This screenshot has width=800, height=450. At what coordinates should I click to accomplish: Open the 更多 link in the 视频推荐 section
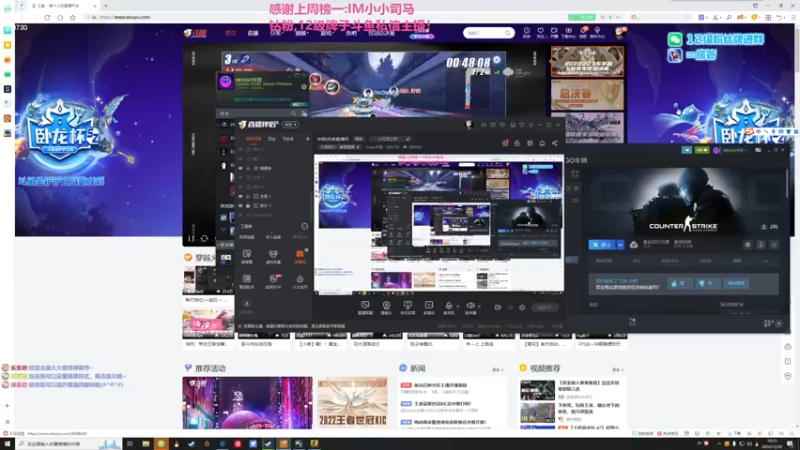pos(617,369)
